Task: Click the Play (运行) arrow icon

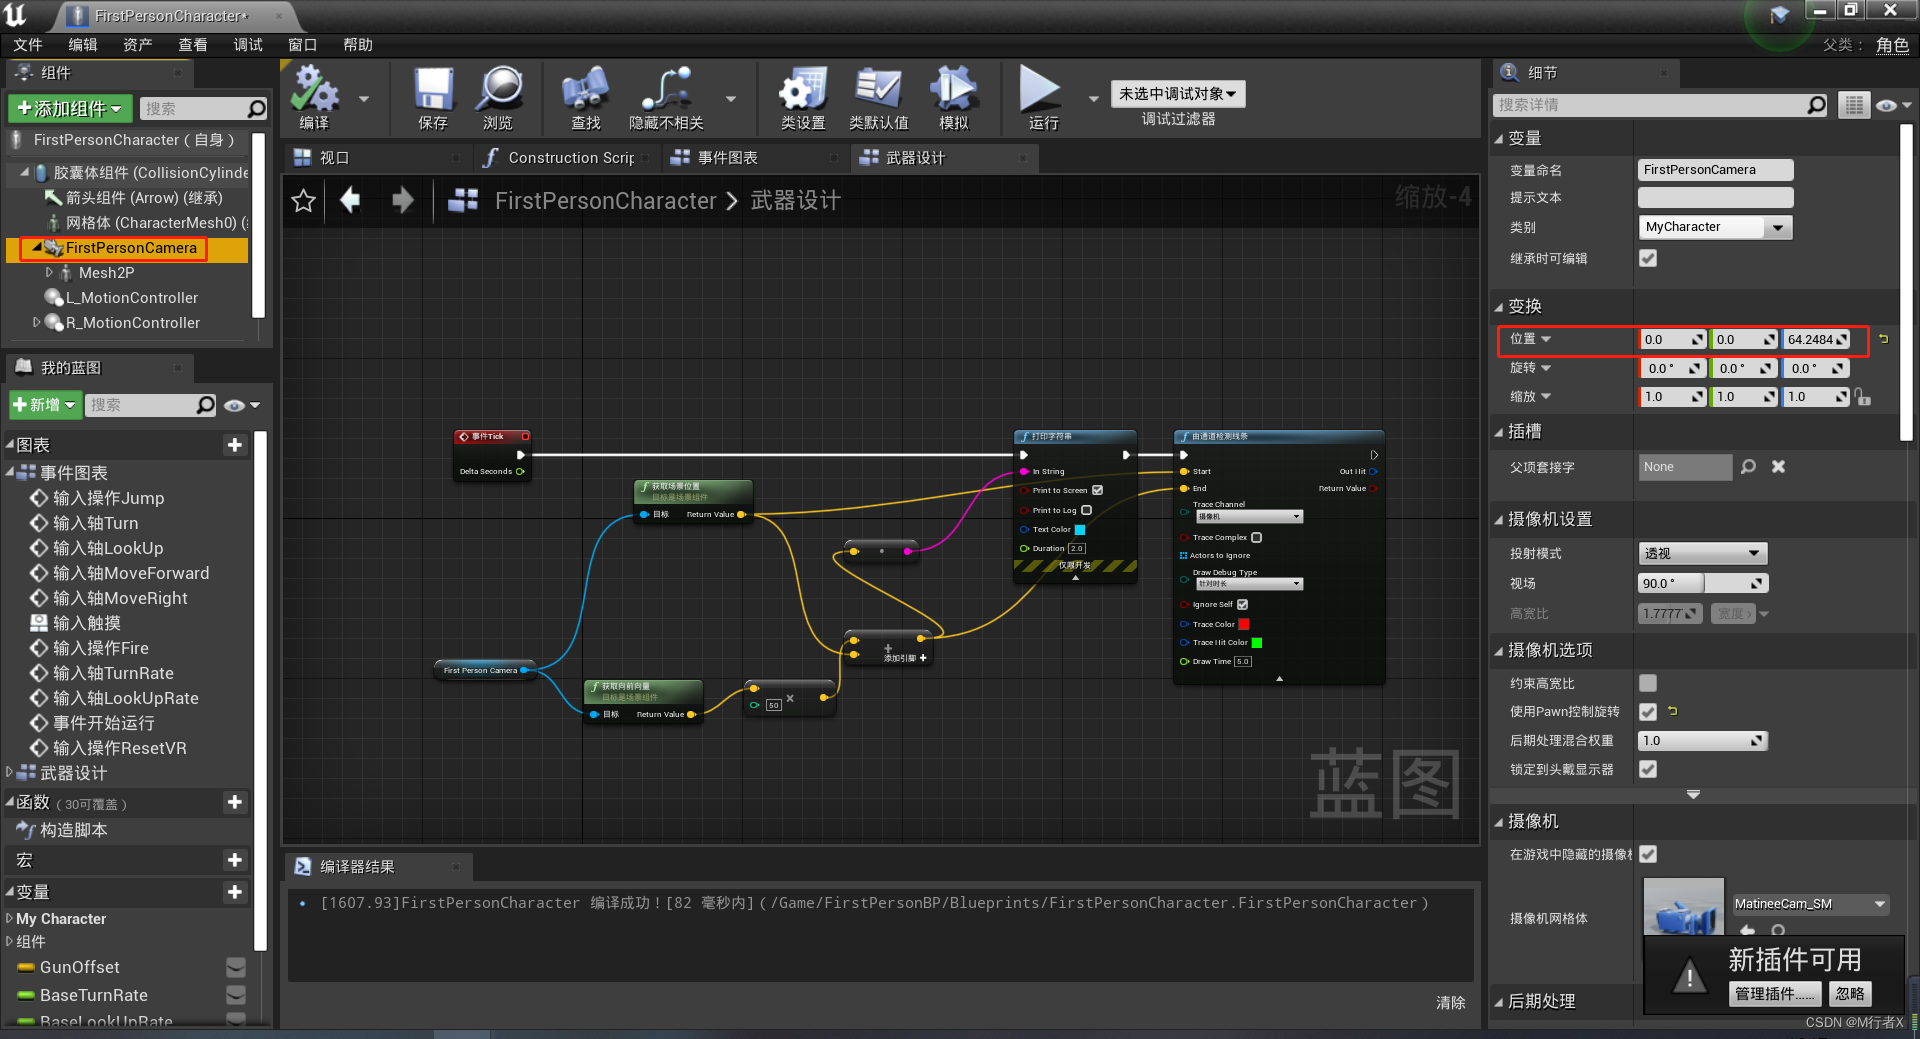Action: pyautogui.click(x=1040, y=89)
